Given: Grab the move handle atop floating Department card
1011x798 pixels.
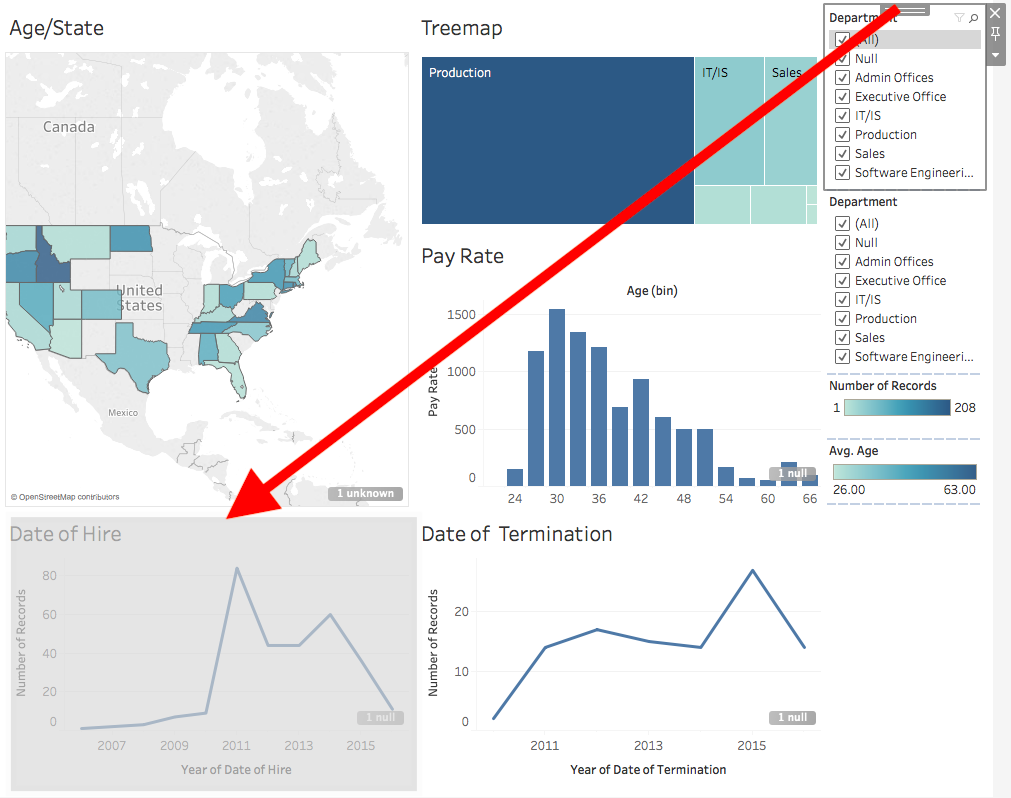Looking at the screenshot, I should pyautogui.click(x=905, y=10).
